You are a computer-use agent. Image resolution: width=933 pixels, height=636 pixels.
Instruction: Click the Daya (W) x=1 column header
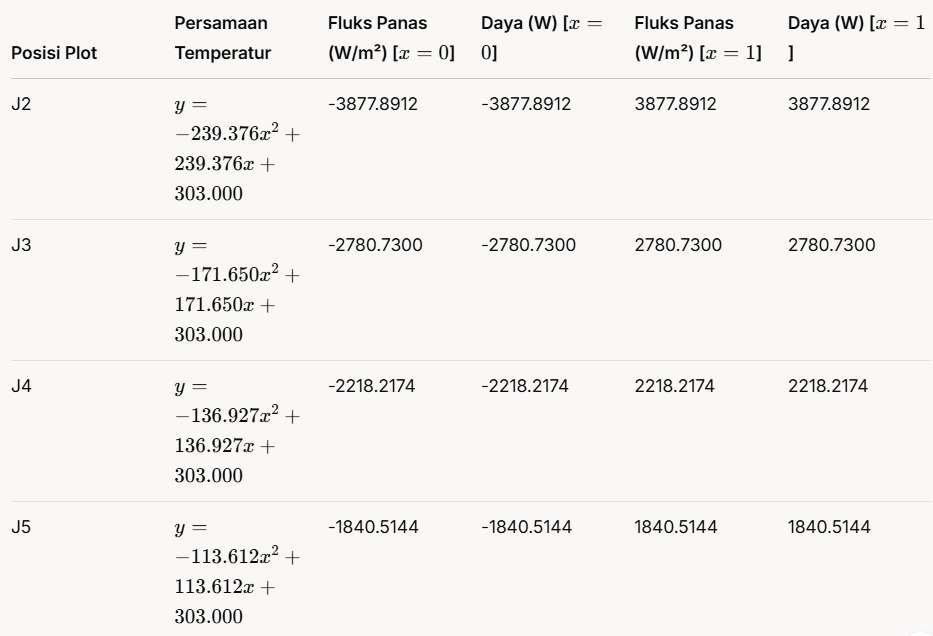(x=856, y=36)
